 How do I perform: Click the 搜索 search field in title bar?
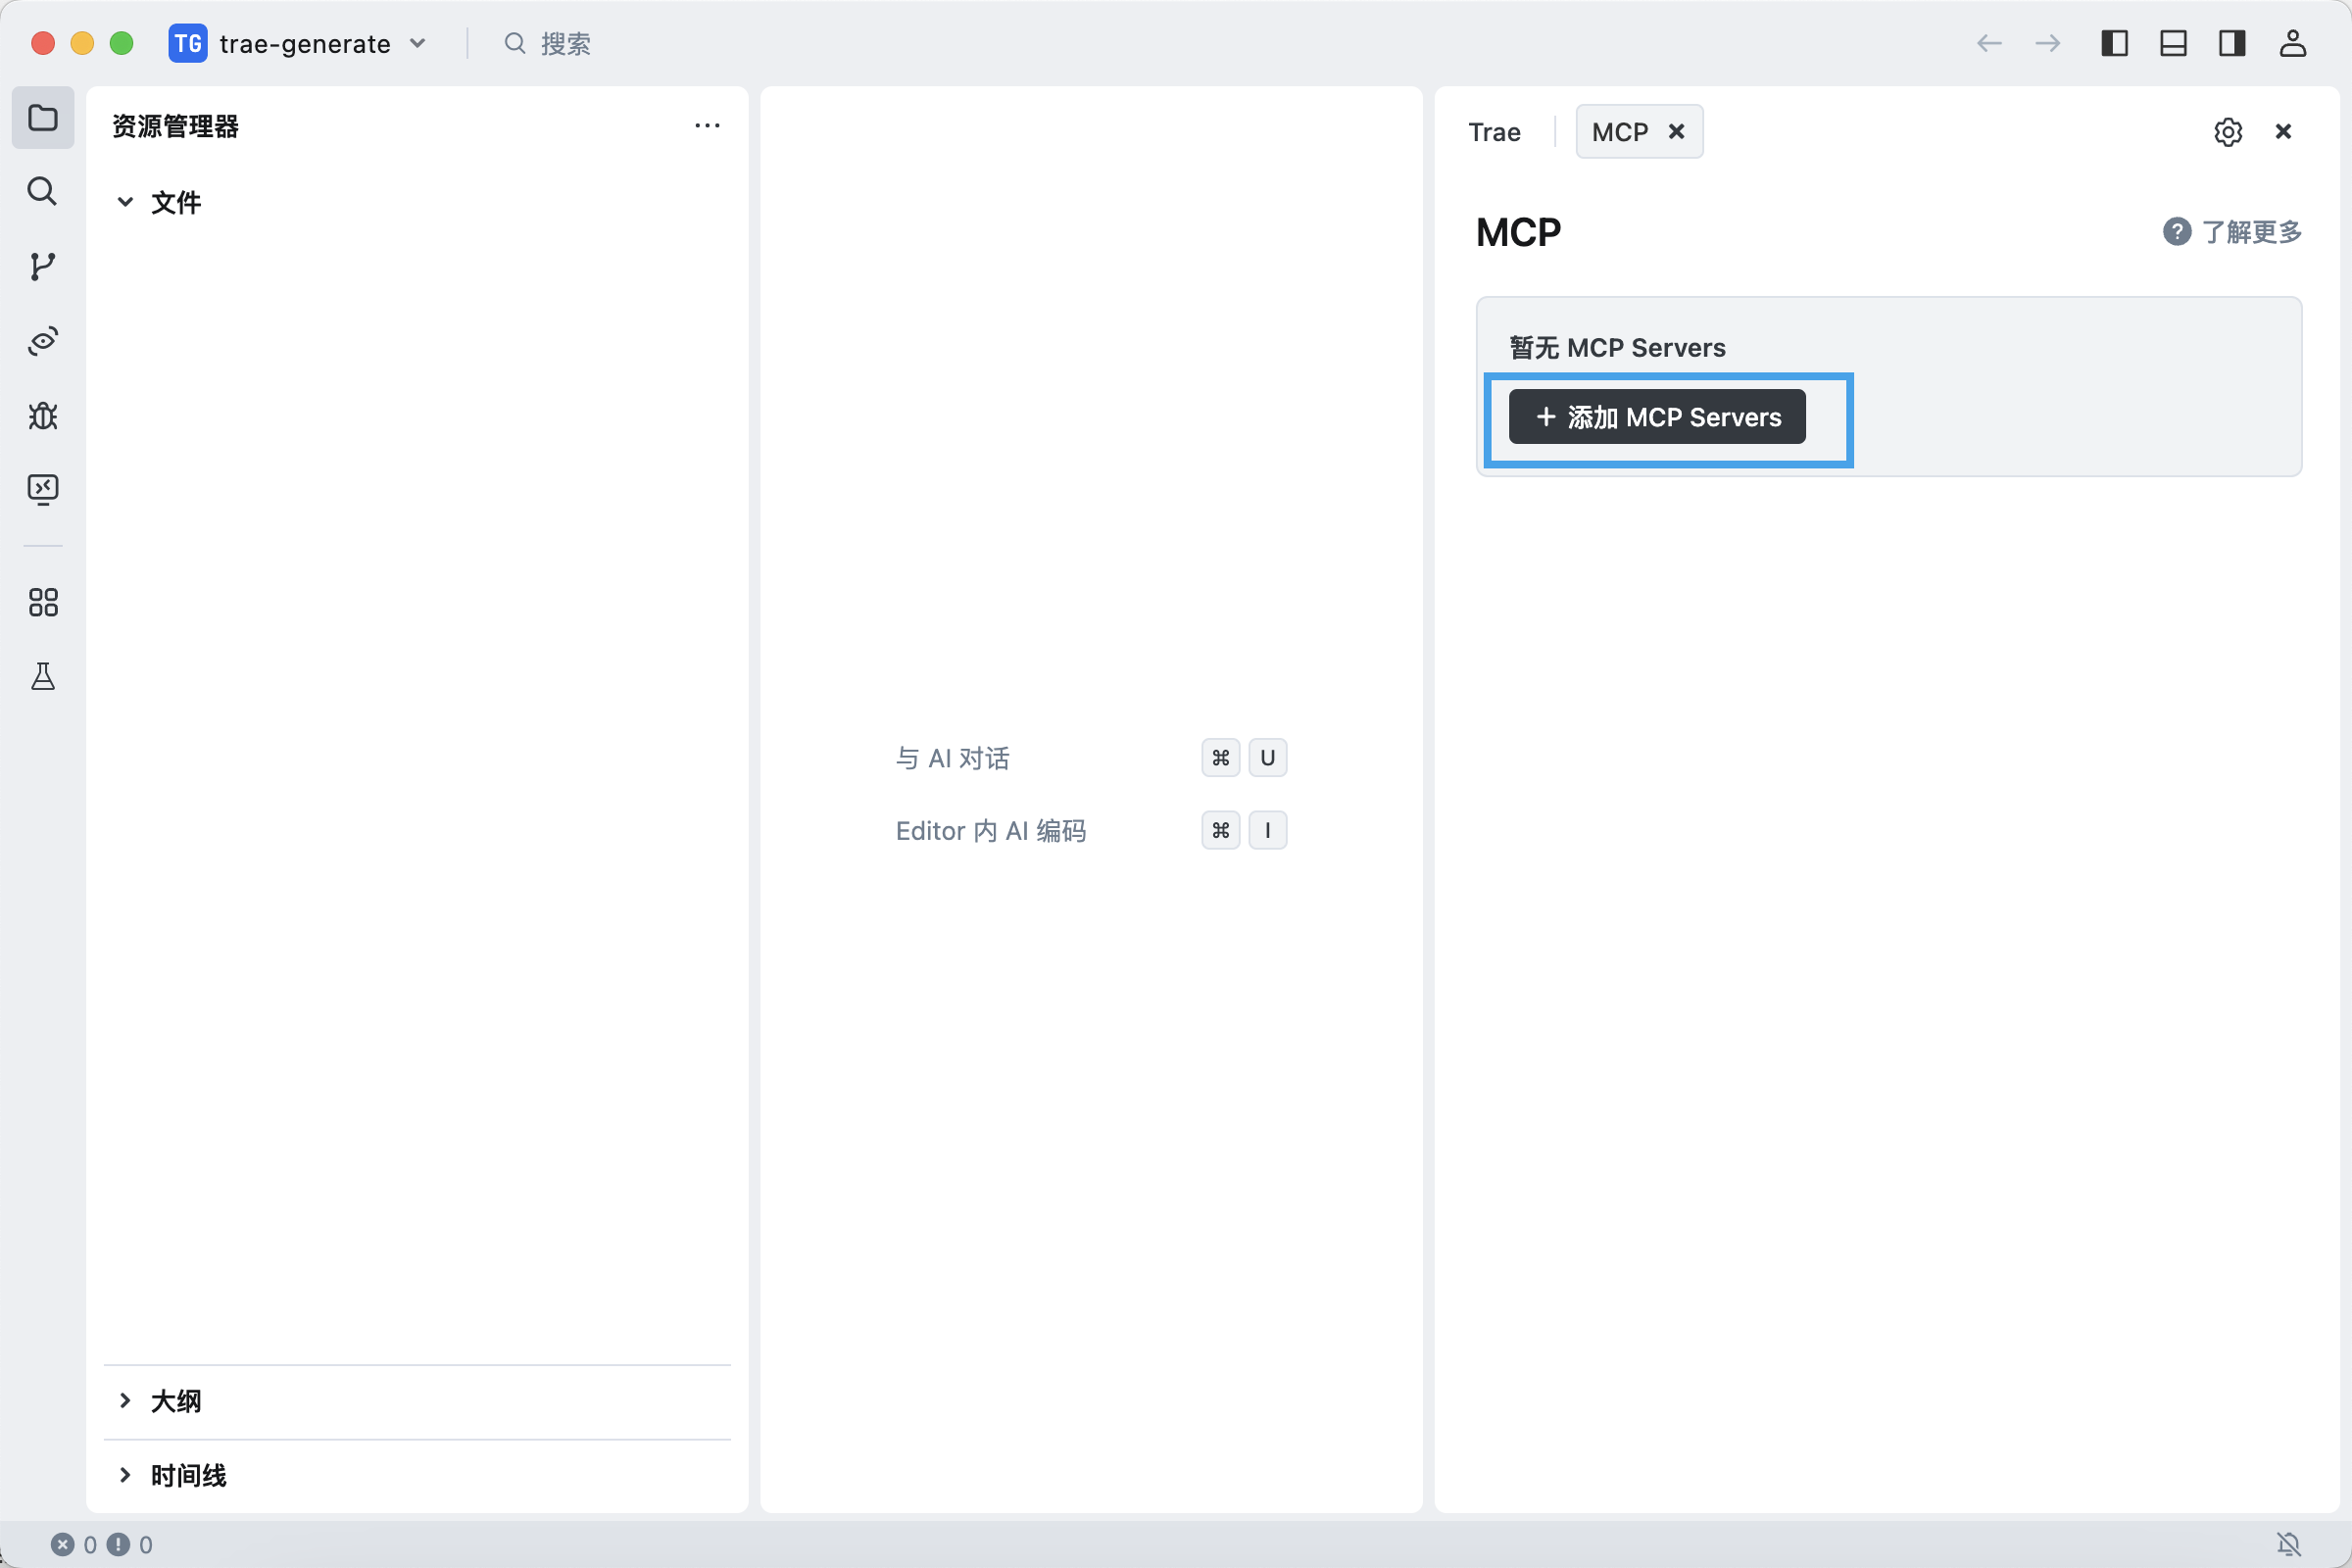point(564,43)
